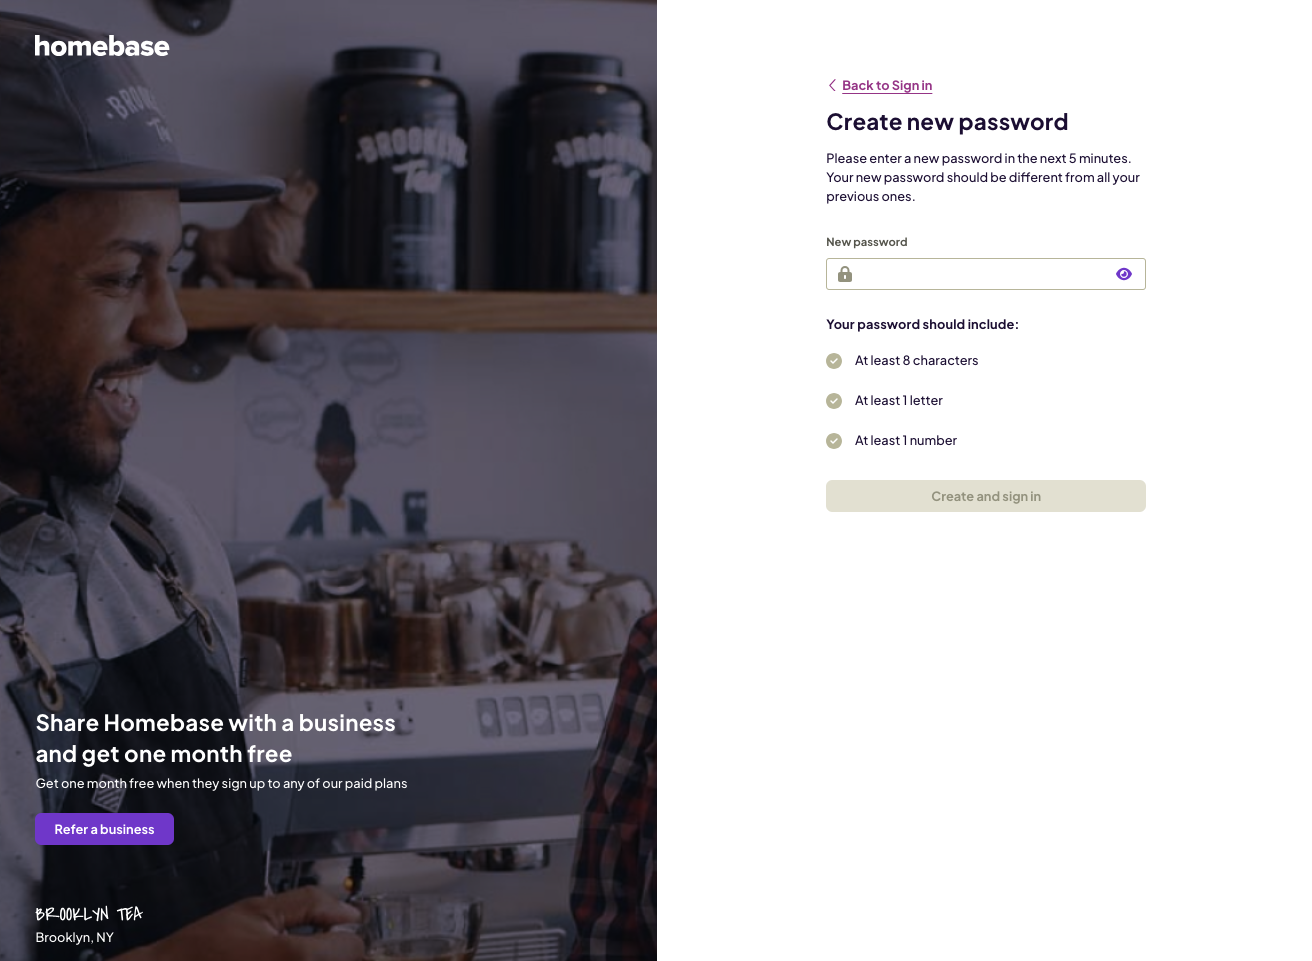Click the New password field label
1312x961 pixels.
867,242
